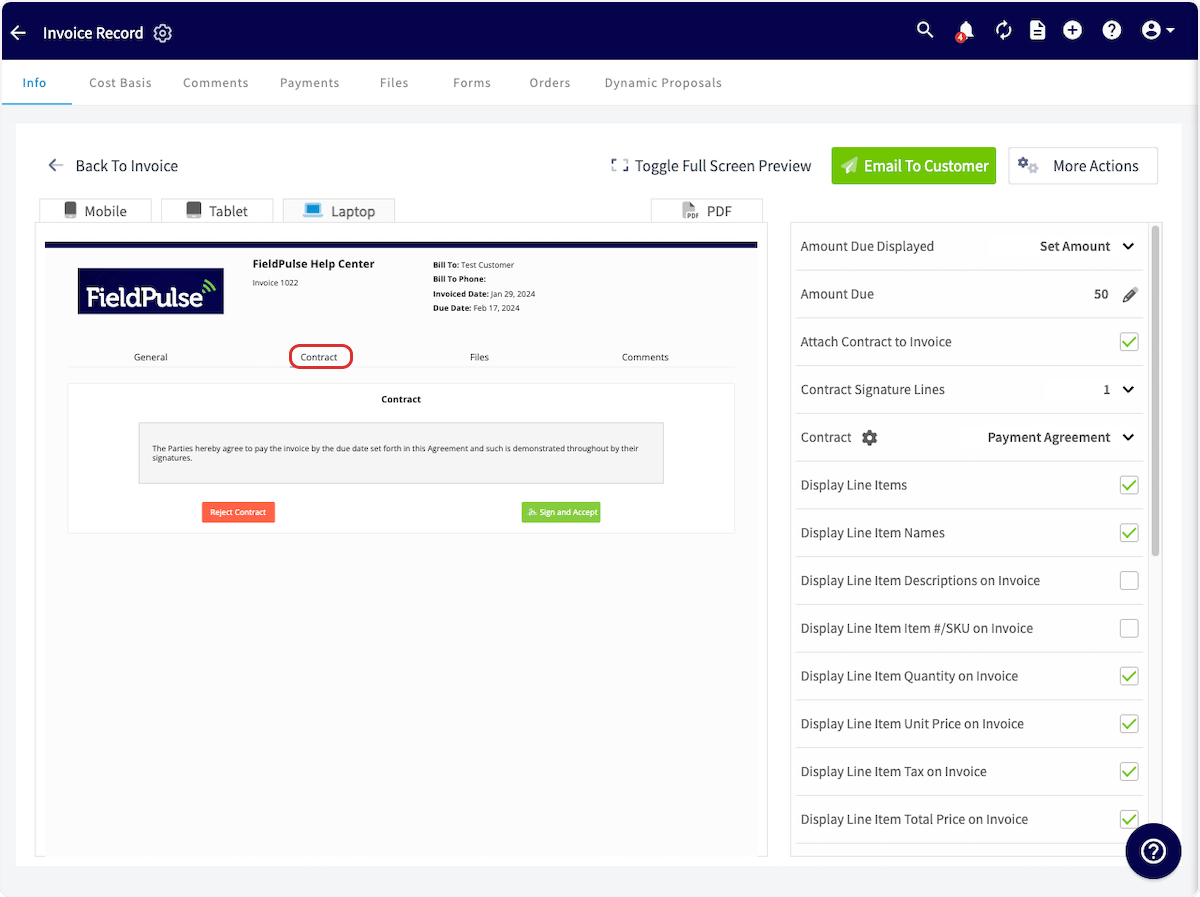Click Reject Contract button

tap(238, 512)
